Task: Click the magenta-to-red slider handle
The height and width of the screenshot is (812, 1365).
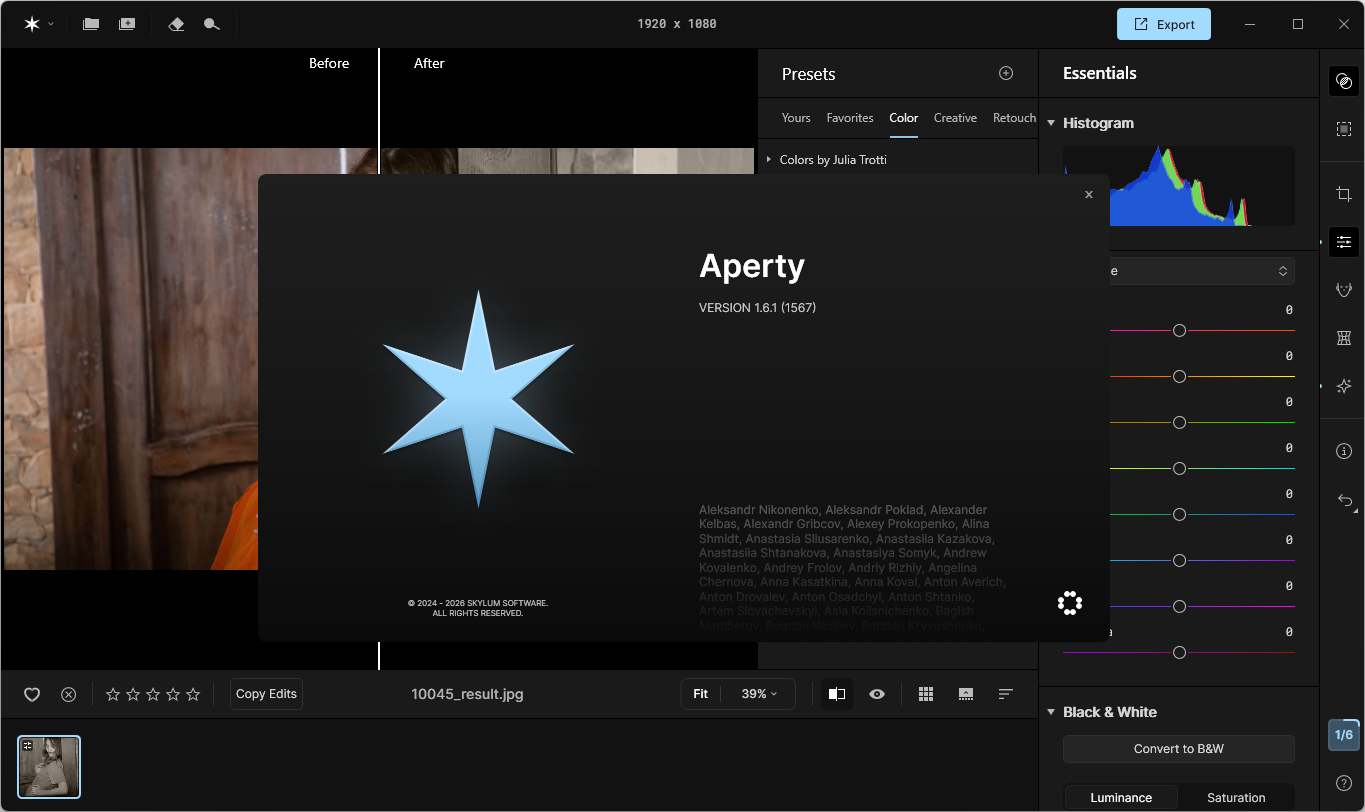Action: point(1179,330)
